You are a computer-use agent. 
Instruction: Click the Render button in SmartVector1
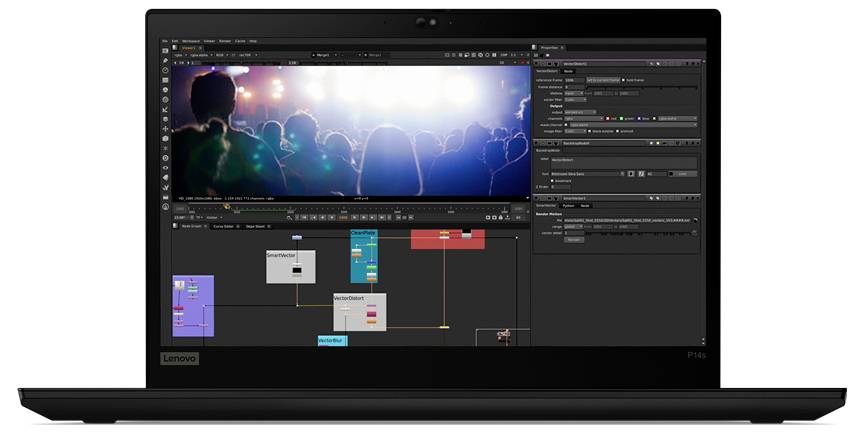pos(574,240)
